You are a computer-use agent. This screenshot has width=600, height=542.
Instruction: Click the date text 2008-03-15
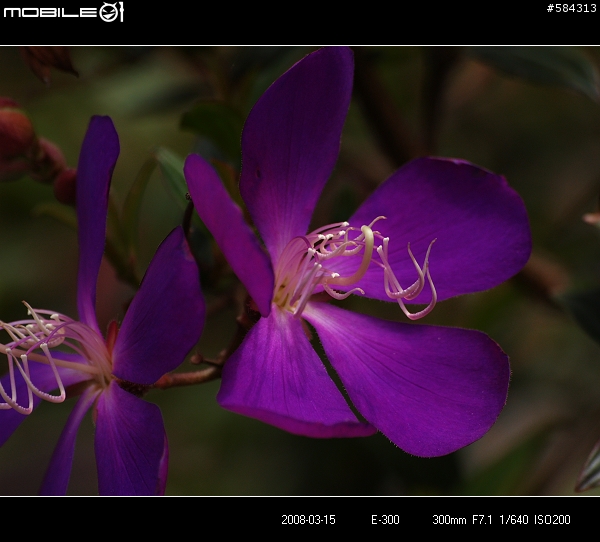[x=308, y=519]
